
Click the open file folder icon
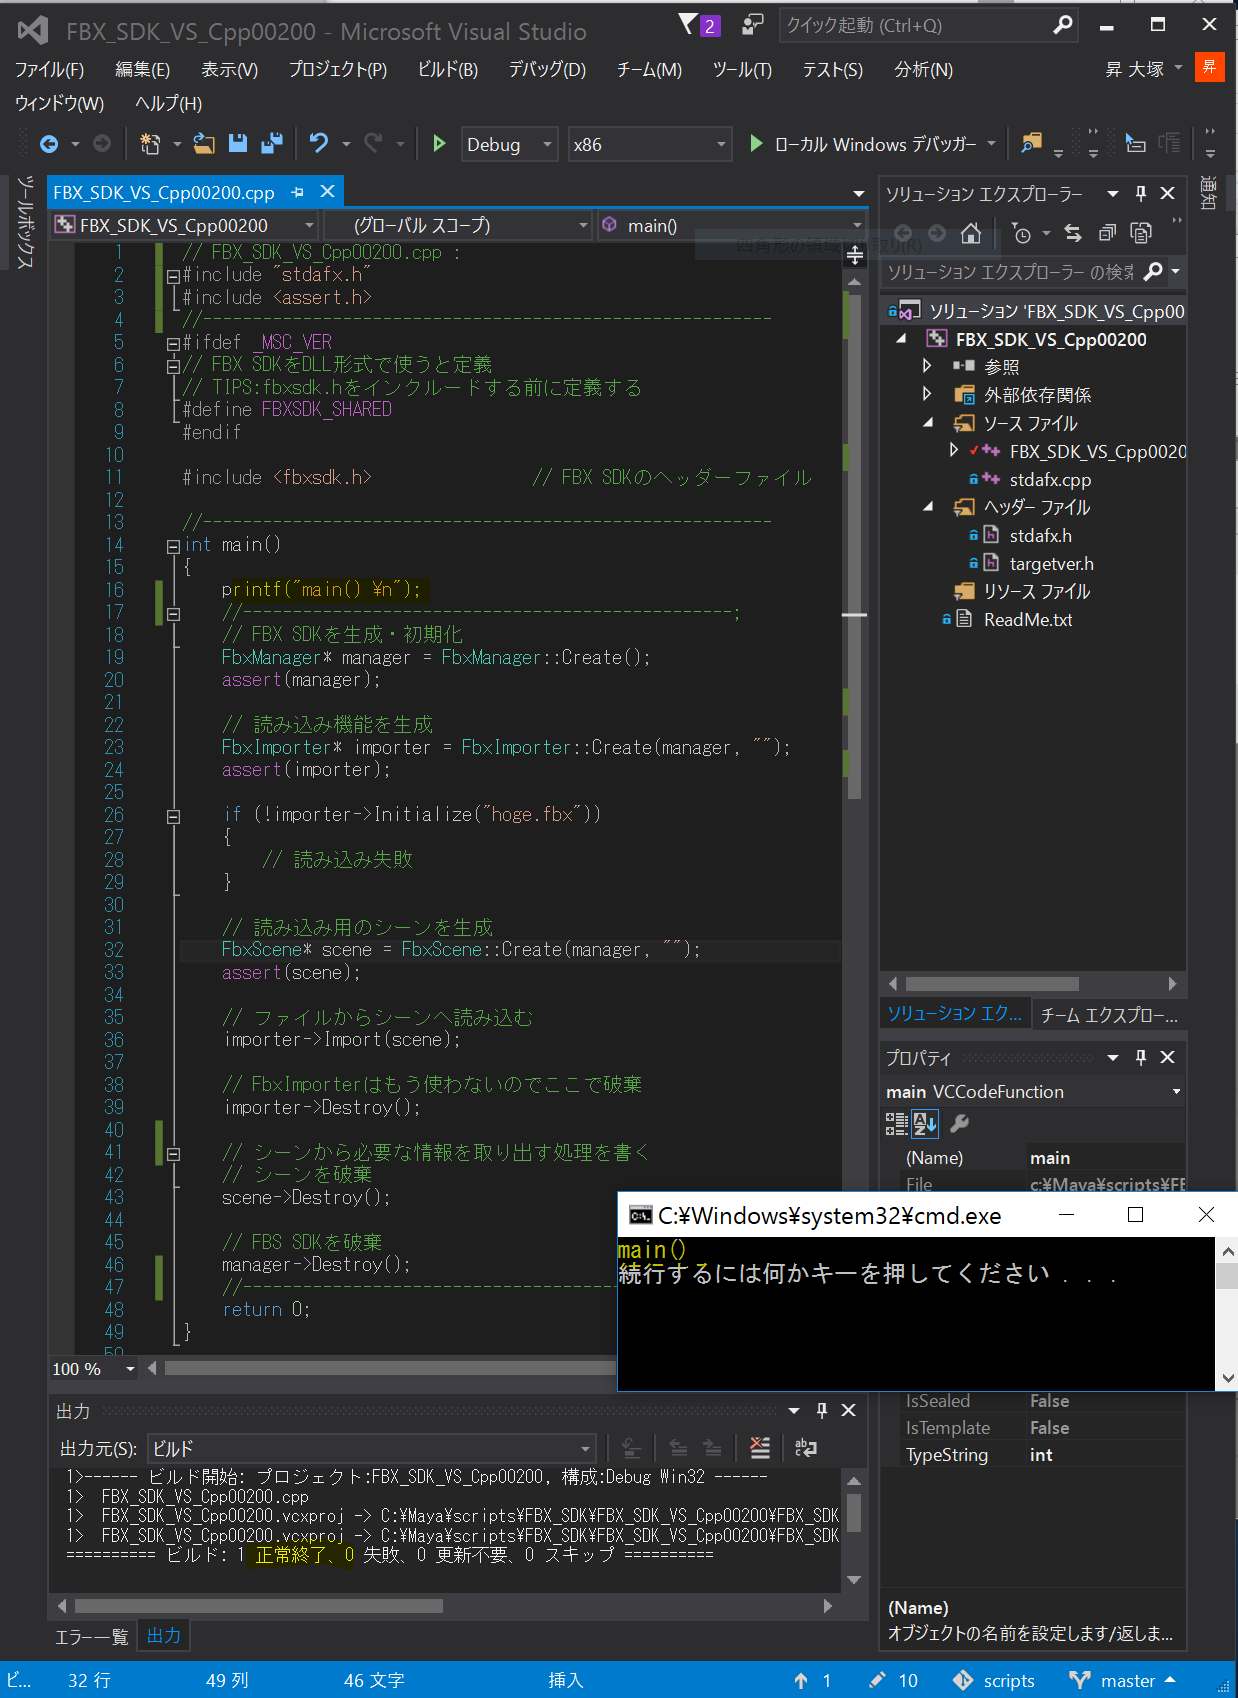[x=204, y=144]
